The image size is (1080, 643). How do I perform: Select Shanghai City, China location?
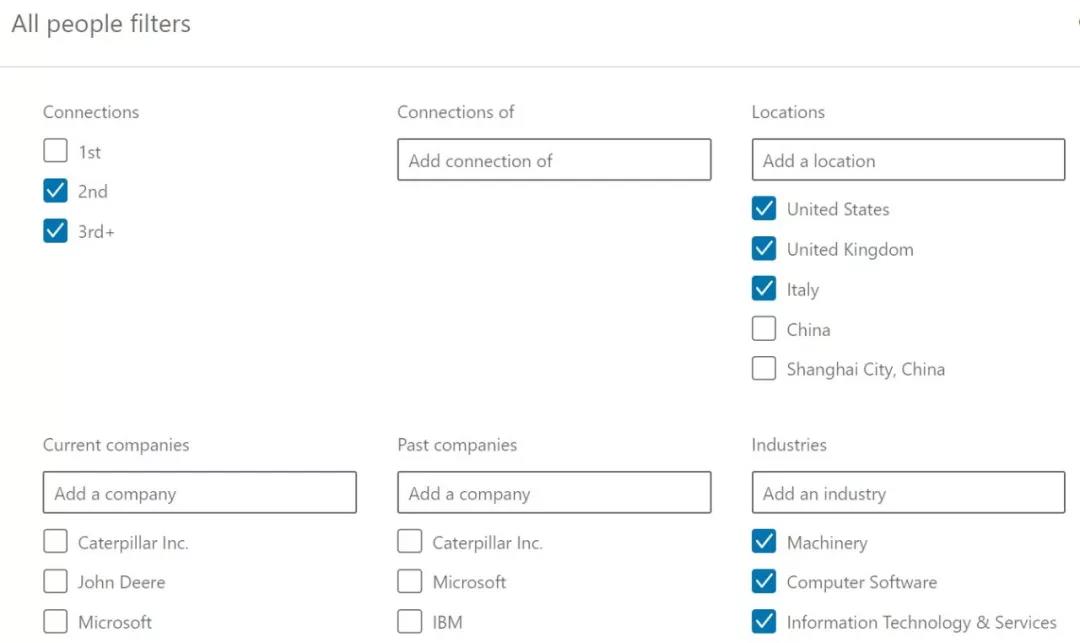tap(764, 369)
